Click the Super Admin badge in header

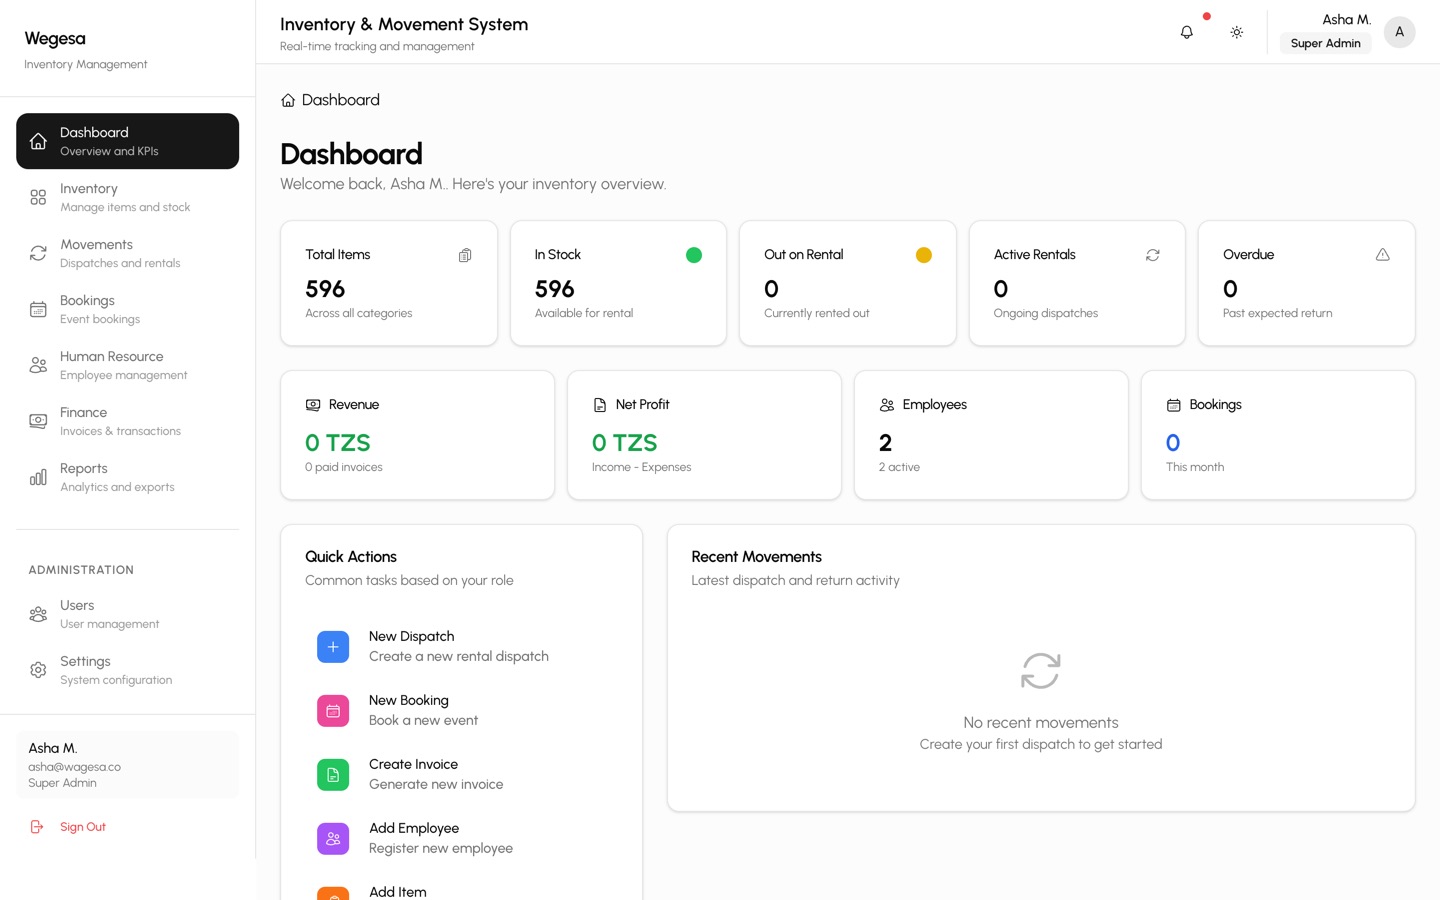[x=1325, y=43]
